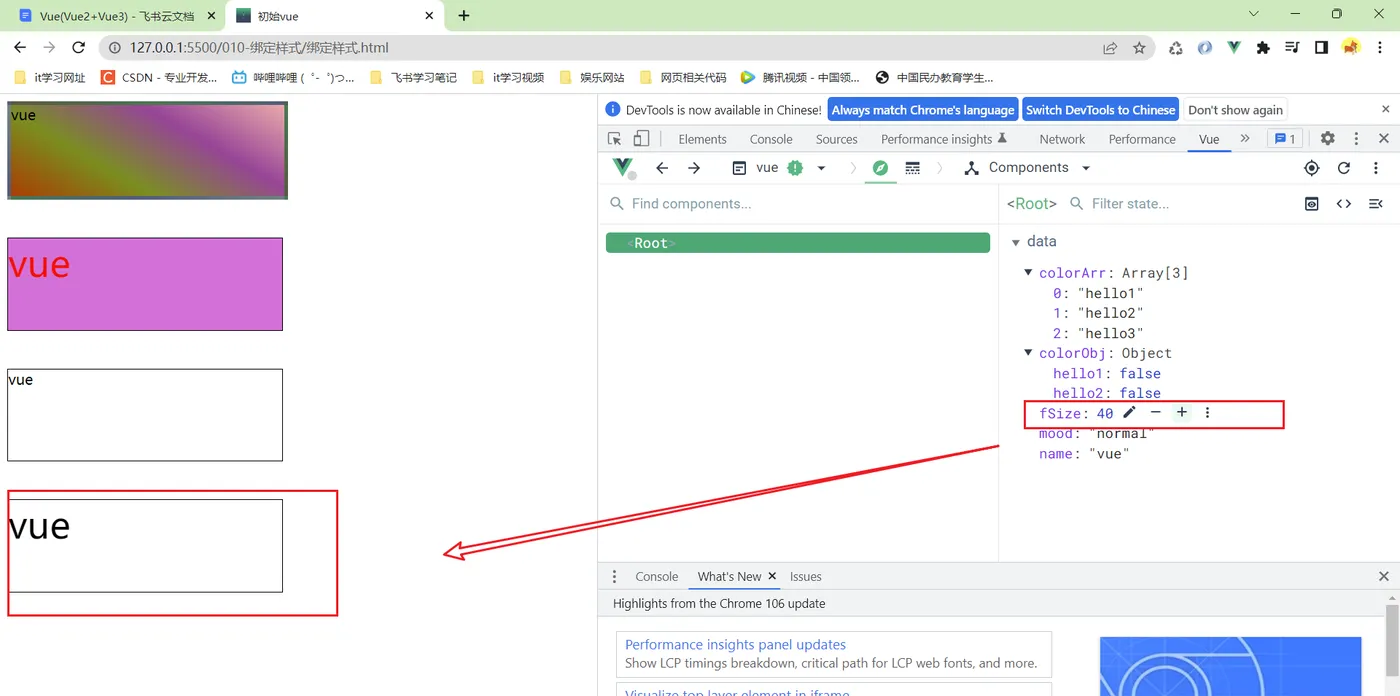
Task: Collapse the colorArr array tree
Action: (x=1028, y=273)
